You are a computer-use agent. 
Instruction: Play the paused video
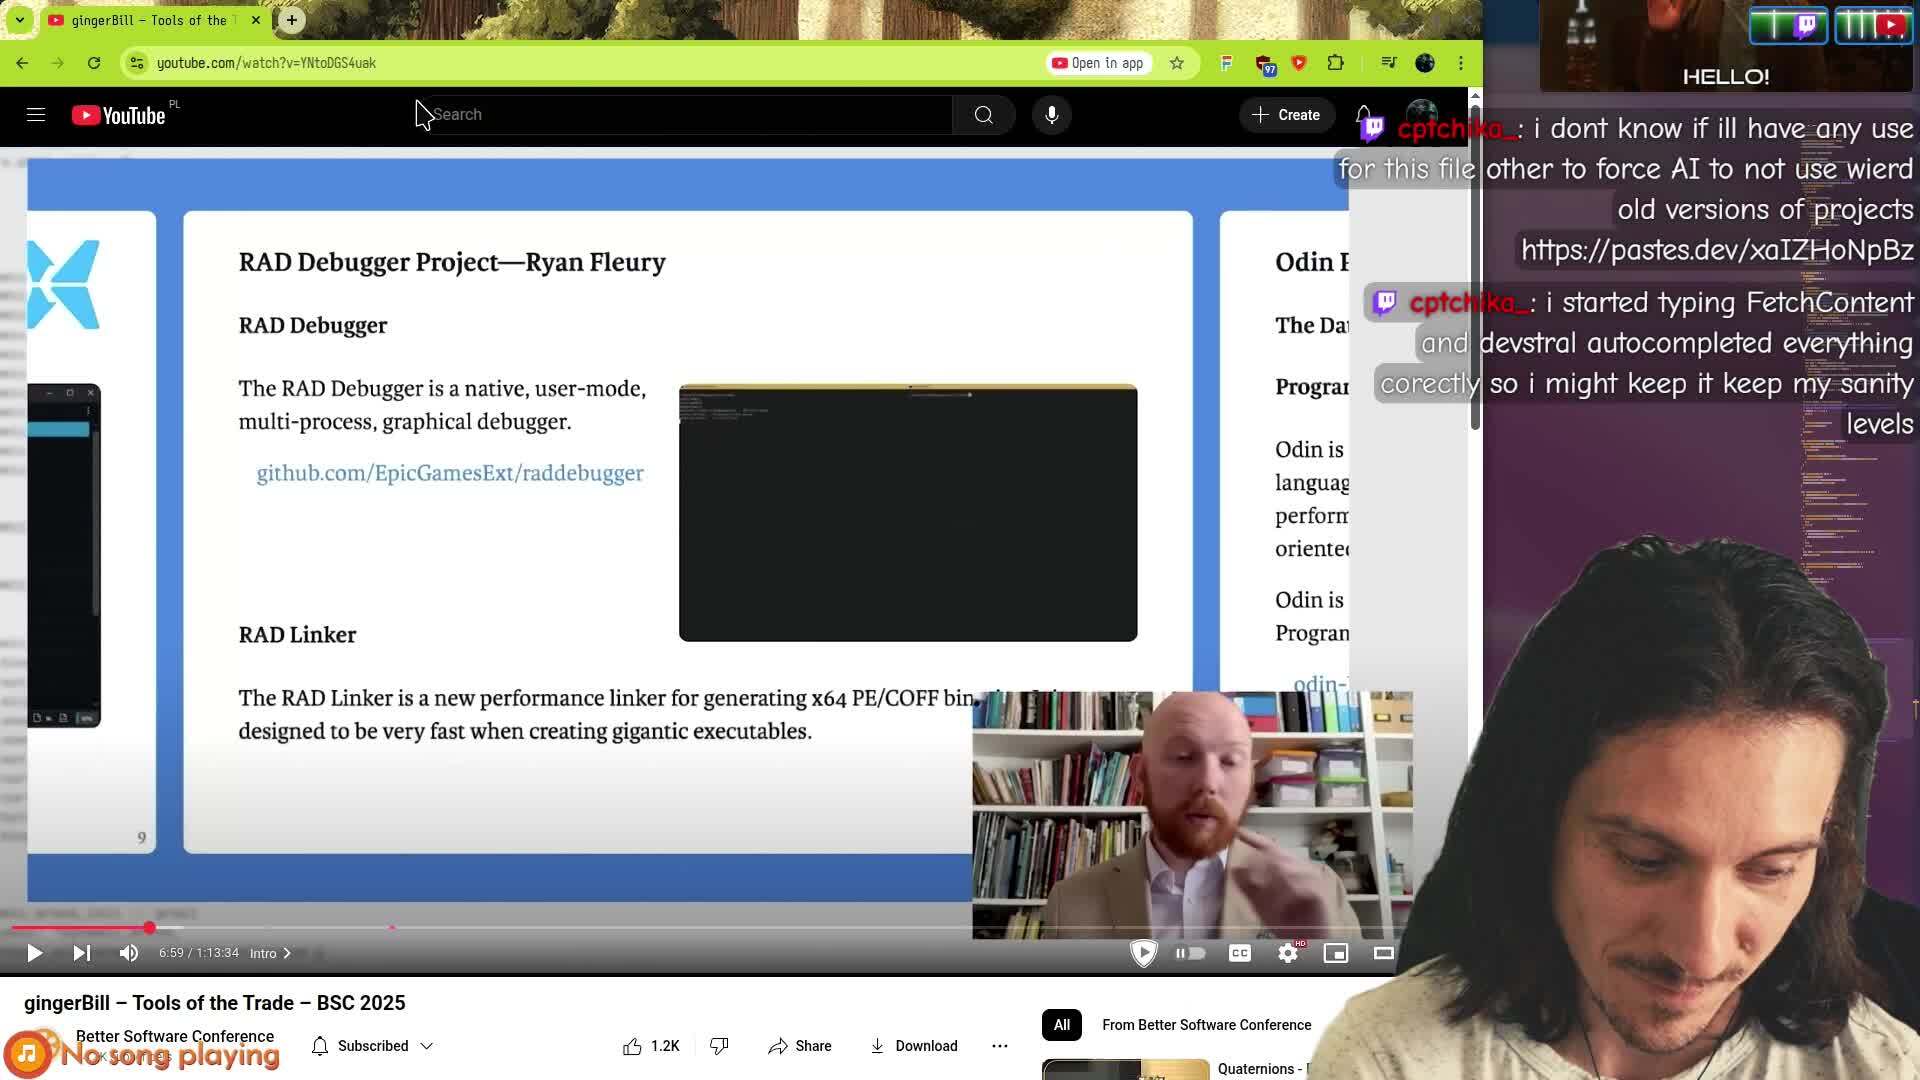pyautogui.click(x=34, y=953)
